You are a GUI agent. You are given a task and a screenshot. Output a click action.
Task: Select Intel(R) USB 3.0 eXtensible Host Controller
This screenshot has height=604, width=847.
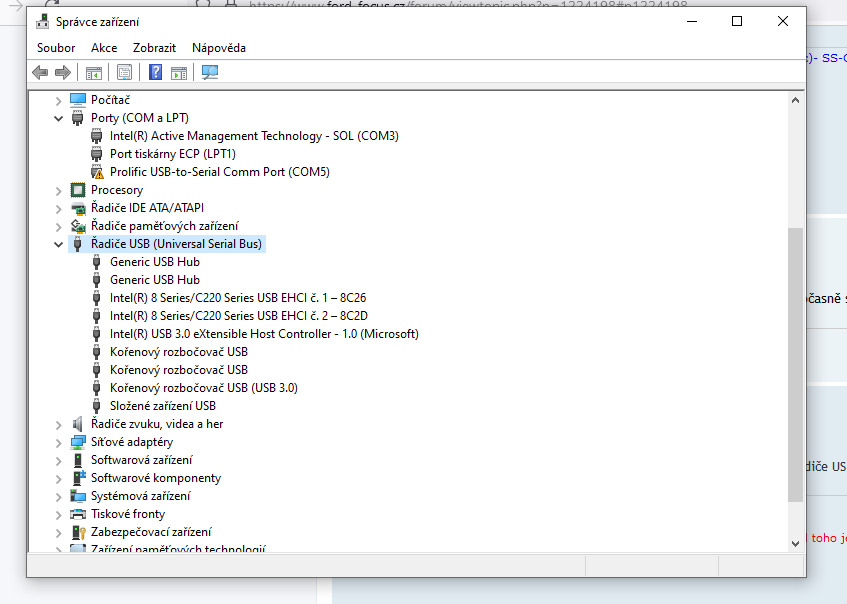pos(264,334)
